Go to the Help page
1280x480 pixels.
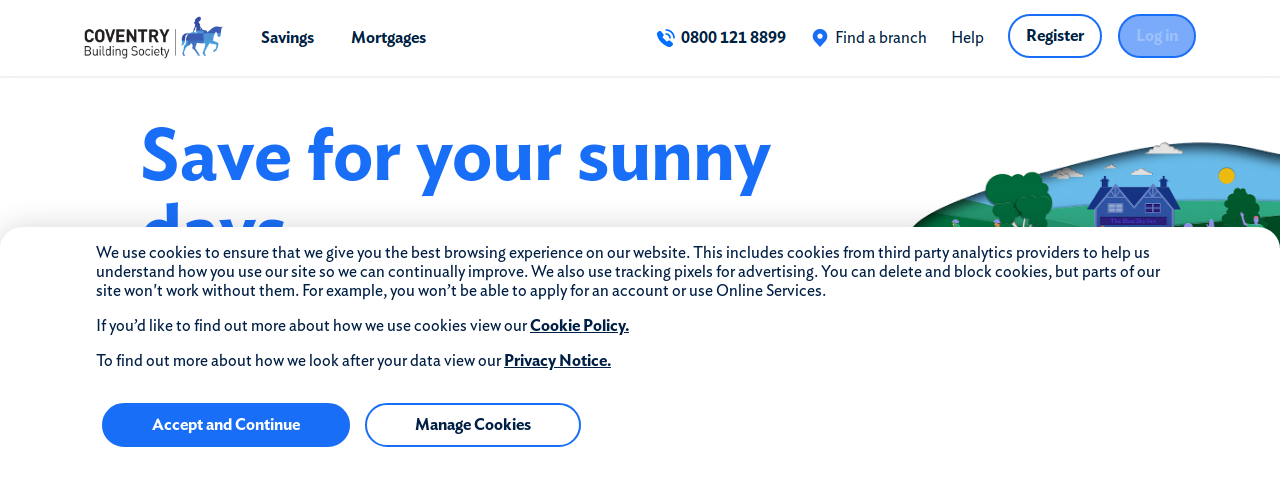point(967,37)
